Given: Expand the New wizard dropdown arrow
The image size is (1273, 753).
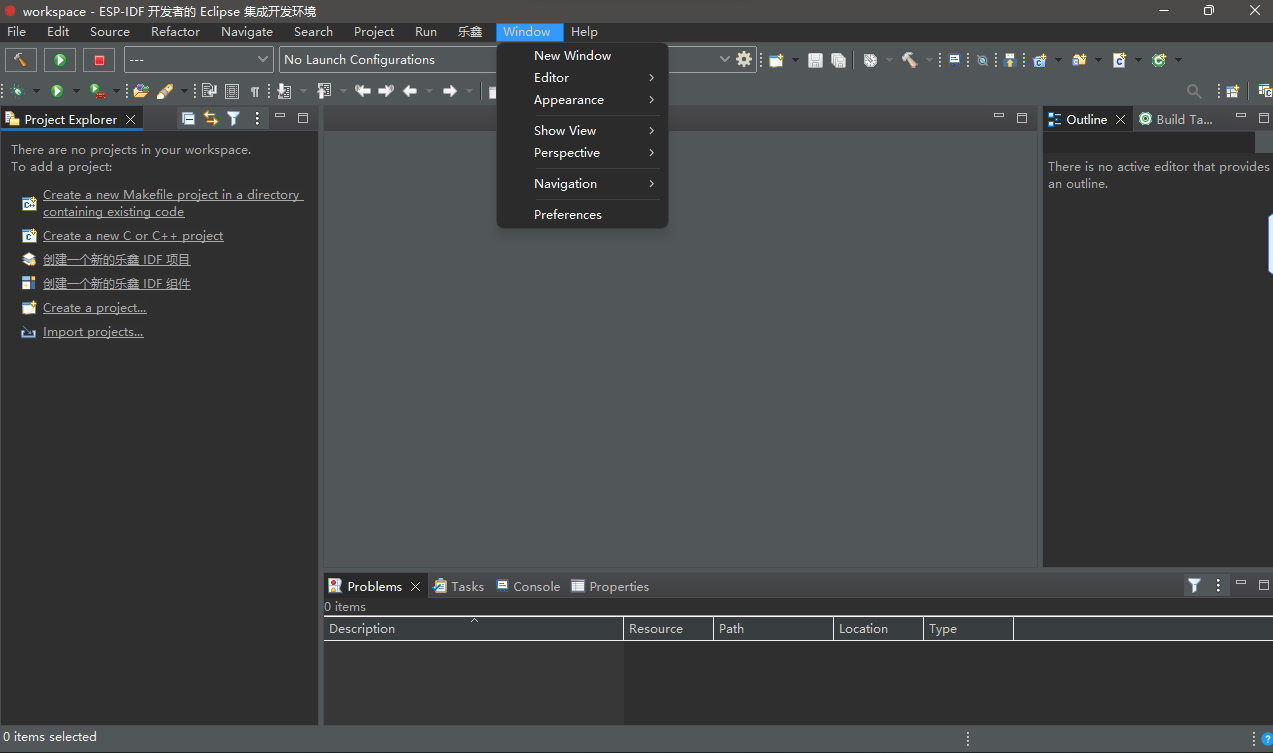Looking at the screenshot, I should 795,60.
